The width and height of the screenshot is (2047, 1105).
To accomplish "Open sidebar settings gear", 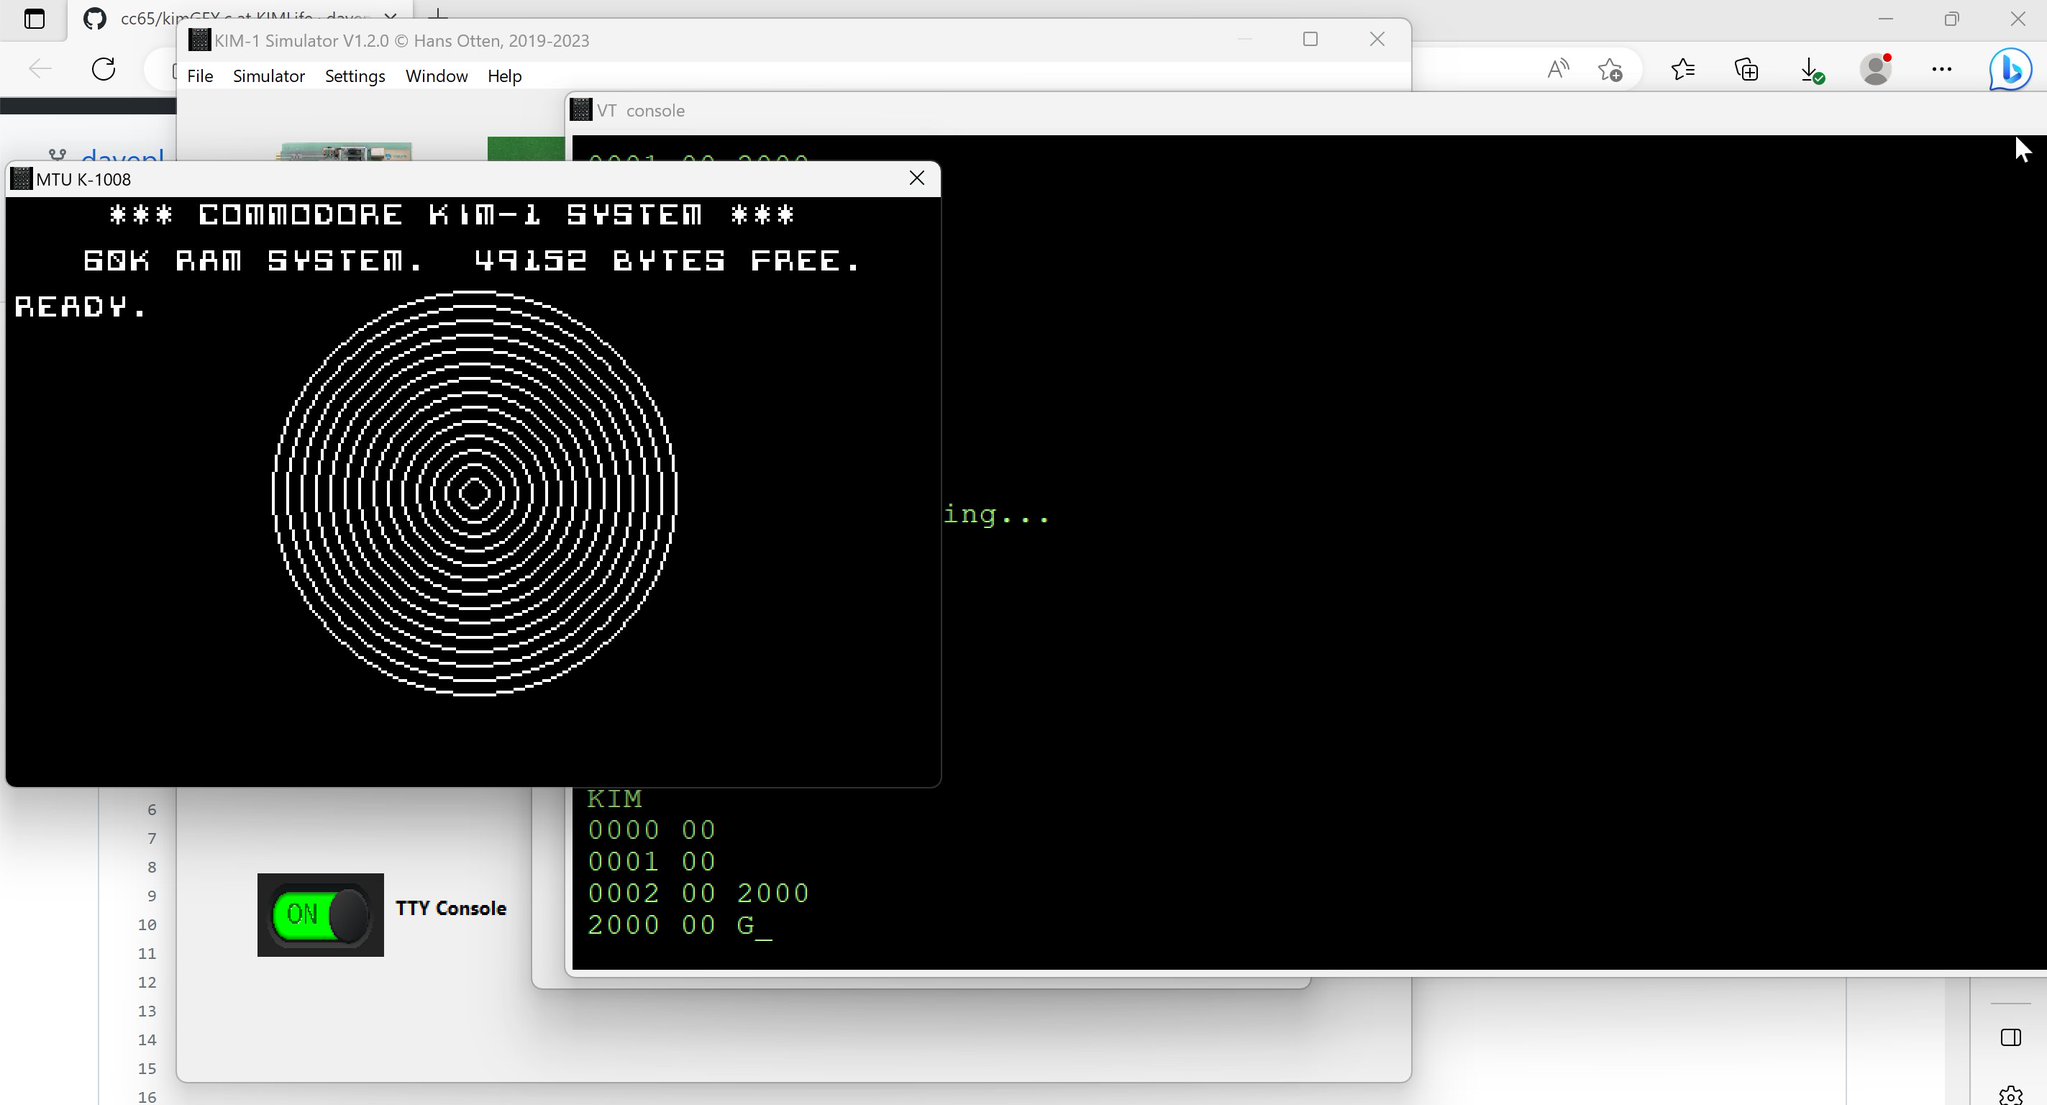I will point(2011,1094).
